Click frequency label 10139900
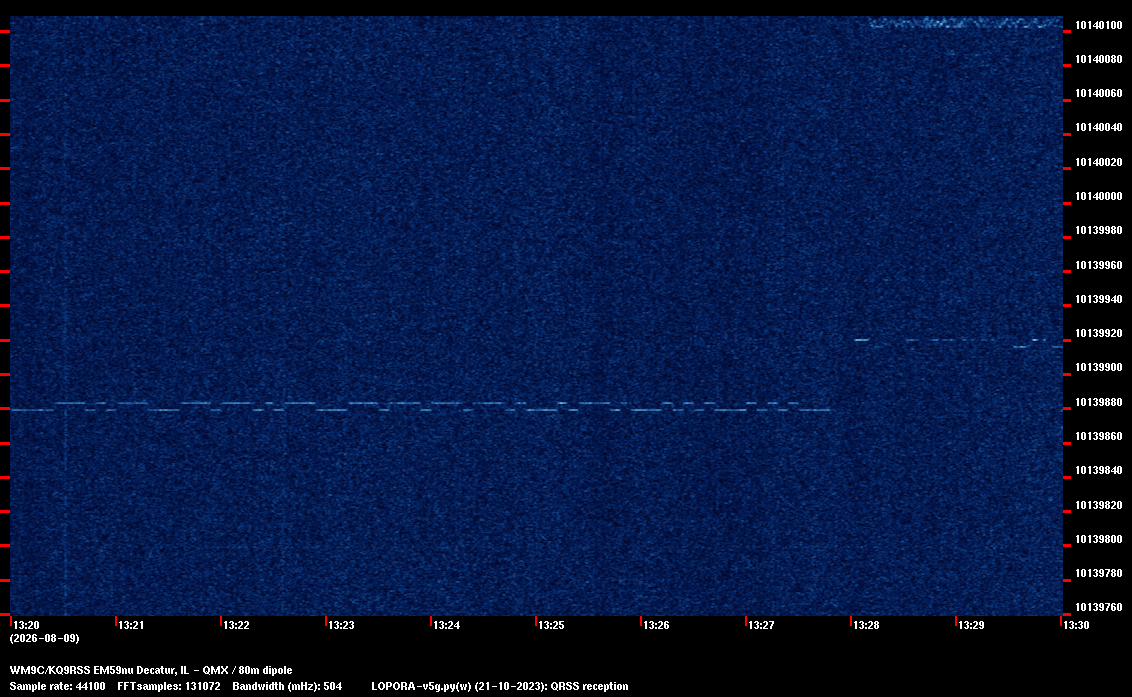The width and height of the screenshot is (1132, 697). 1099,368
